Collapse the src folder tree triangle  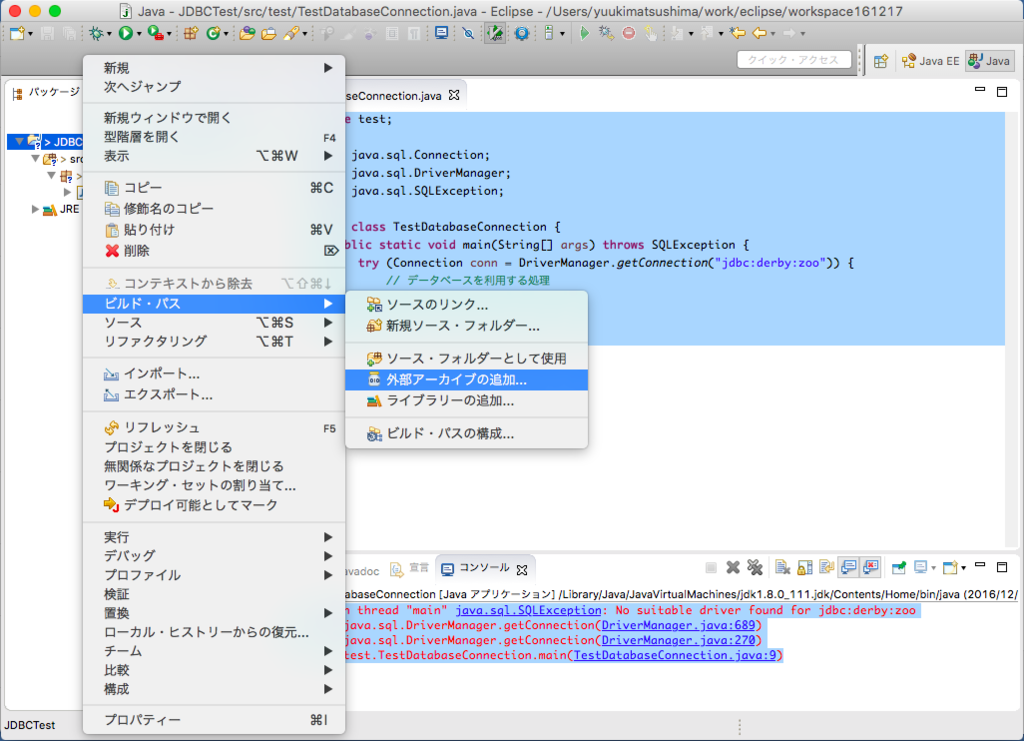[35, 159]
